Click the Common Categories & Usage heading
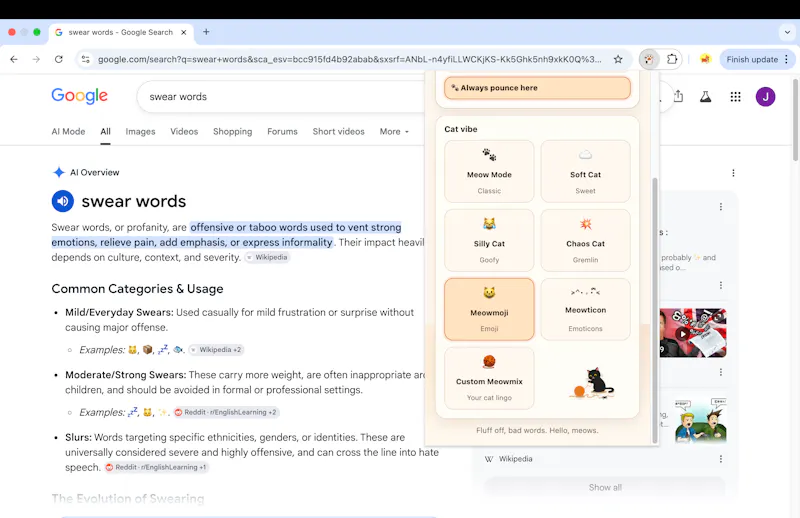The image size is (800, 518). click(137, 289)
